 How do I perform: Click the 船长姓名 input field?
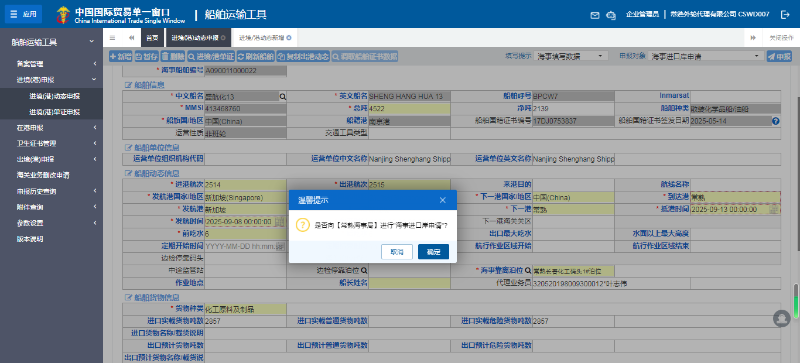tap(410, 282)
